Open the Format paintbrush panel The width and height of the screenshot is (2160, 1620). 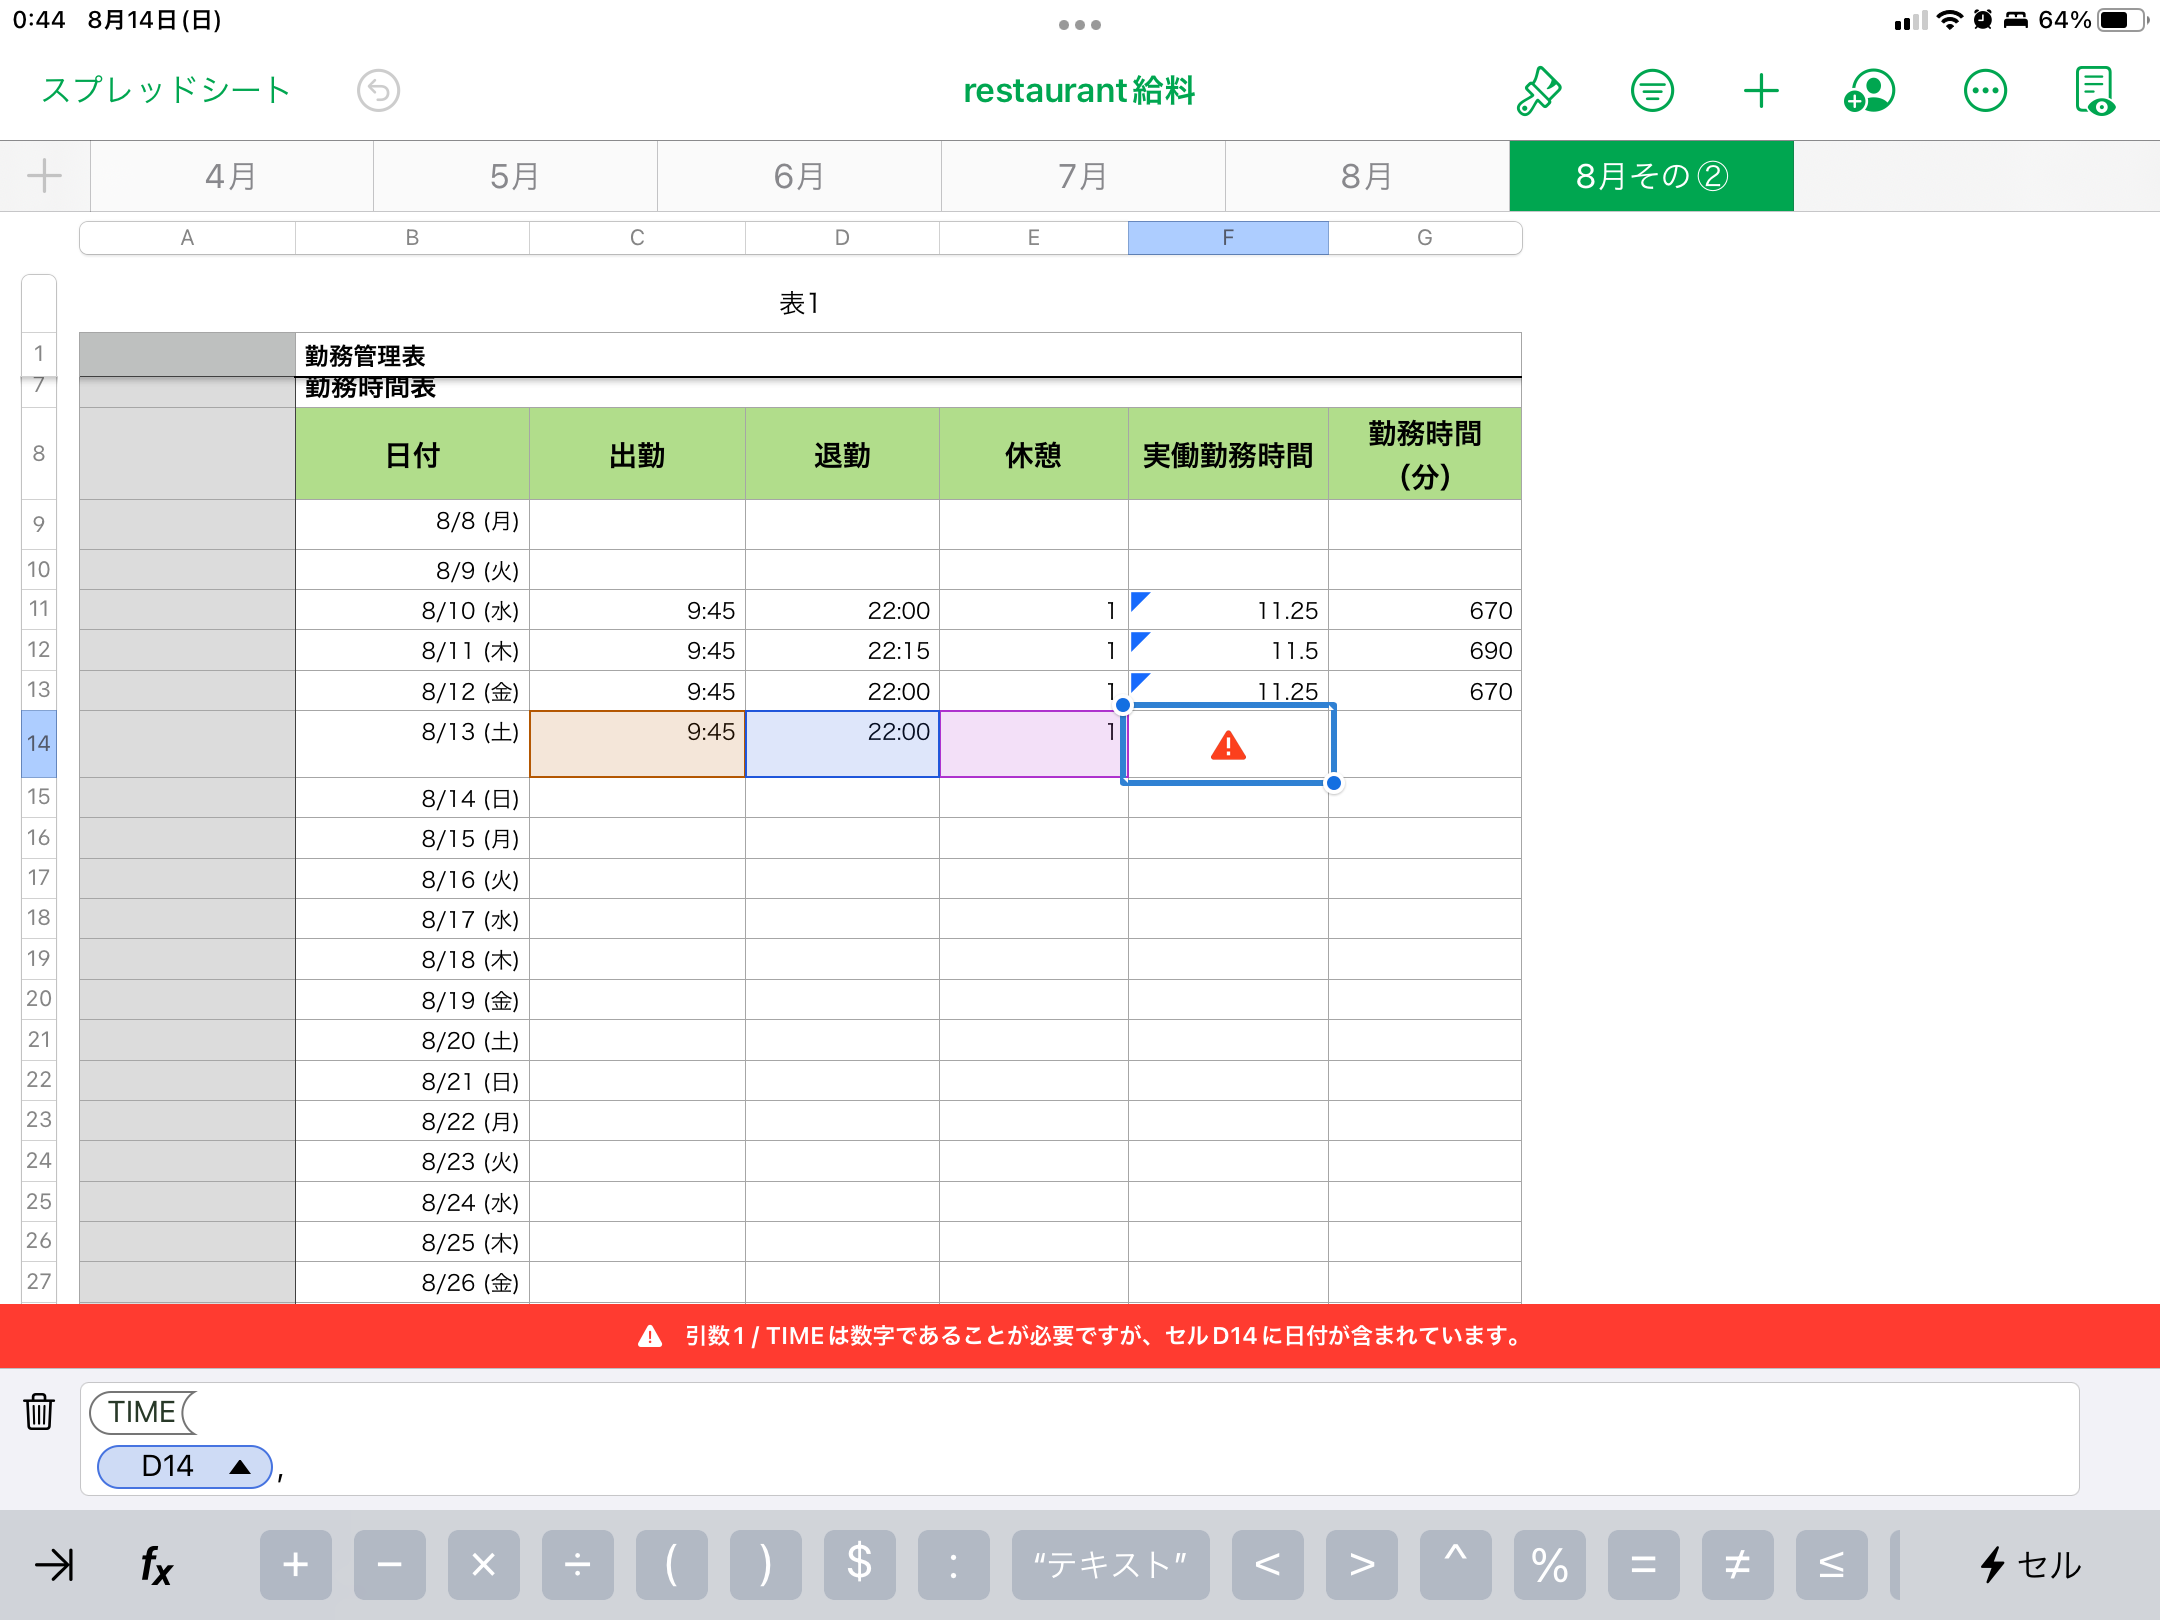click(1539, 91)
